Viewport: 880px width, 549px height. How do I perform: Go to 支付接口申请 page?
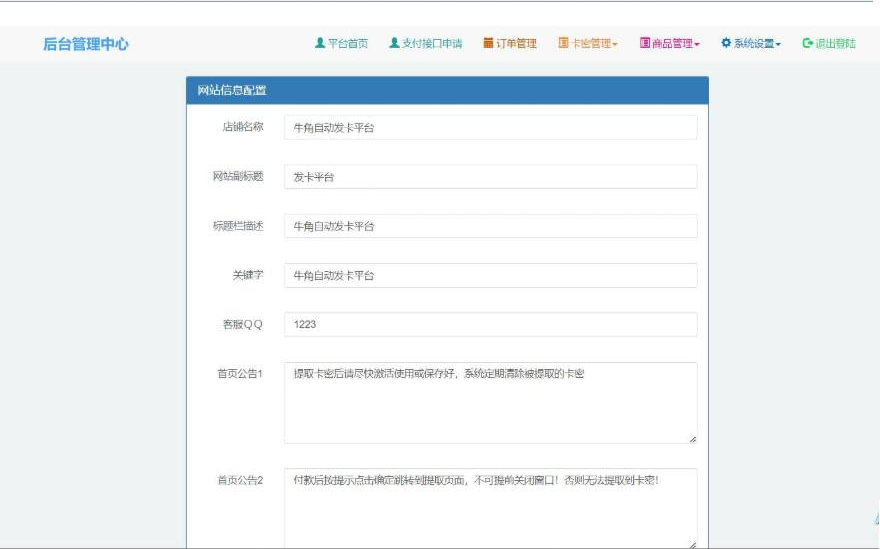click(x=432, y=43)
